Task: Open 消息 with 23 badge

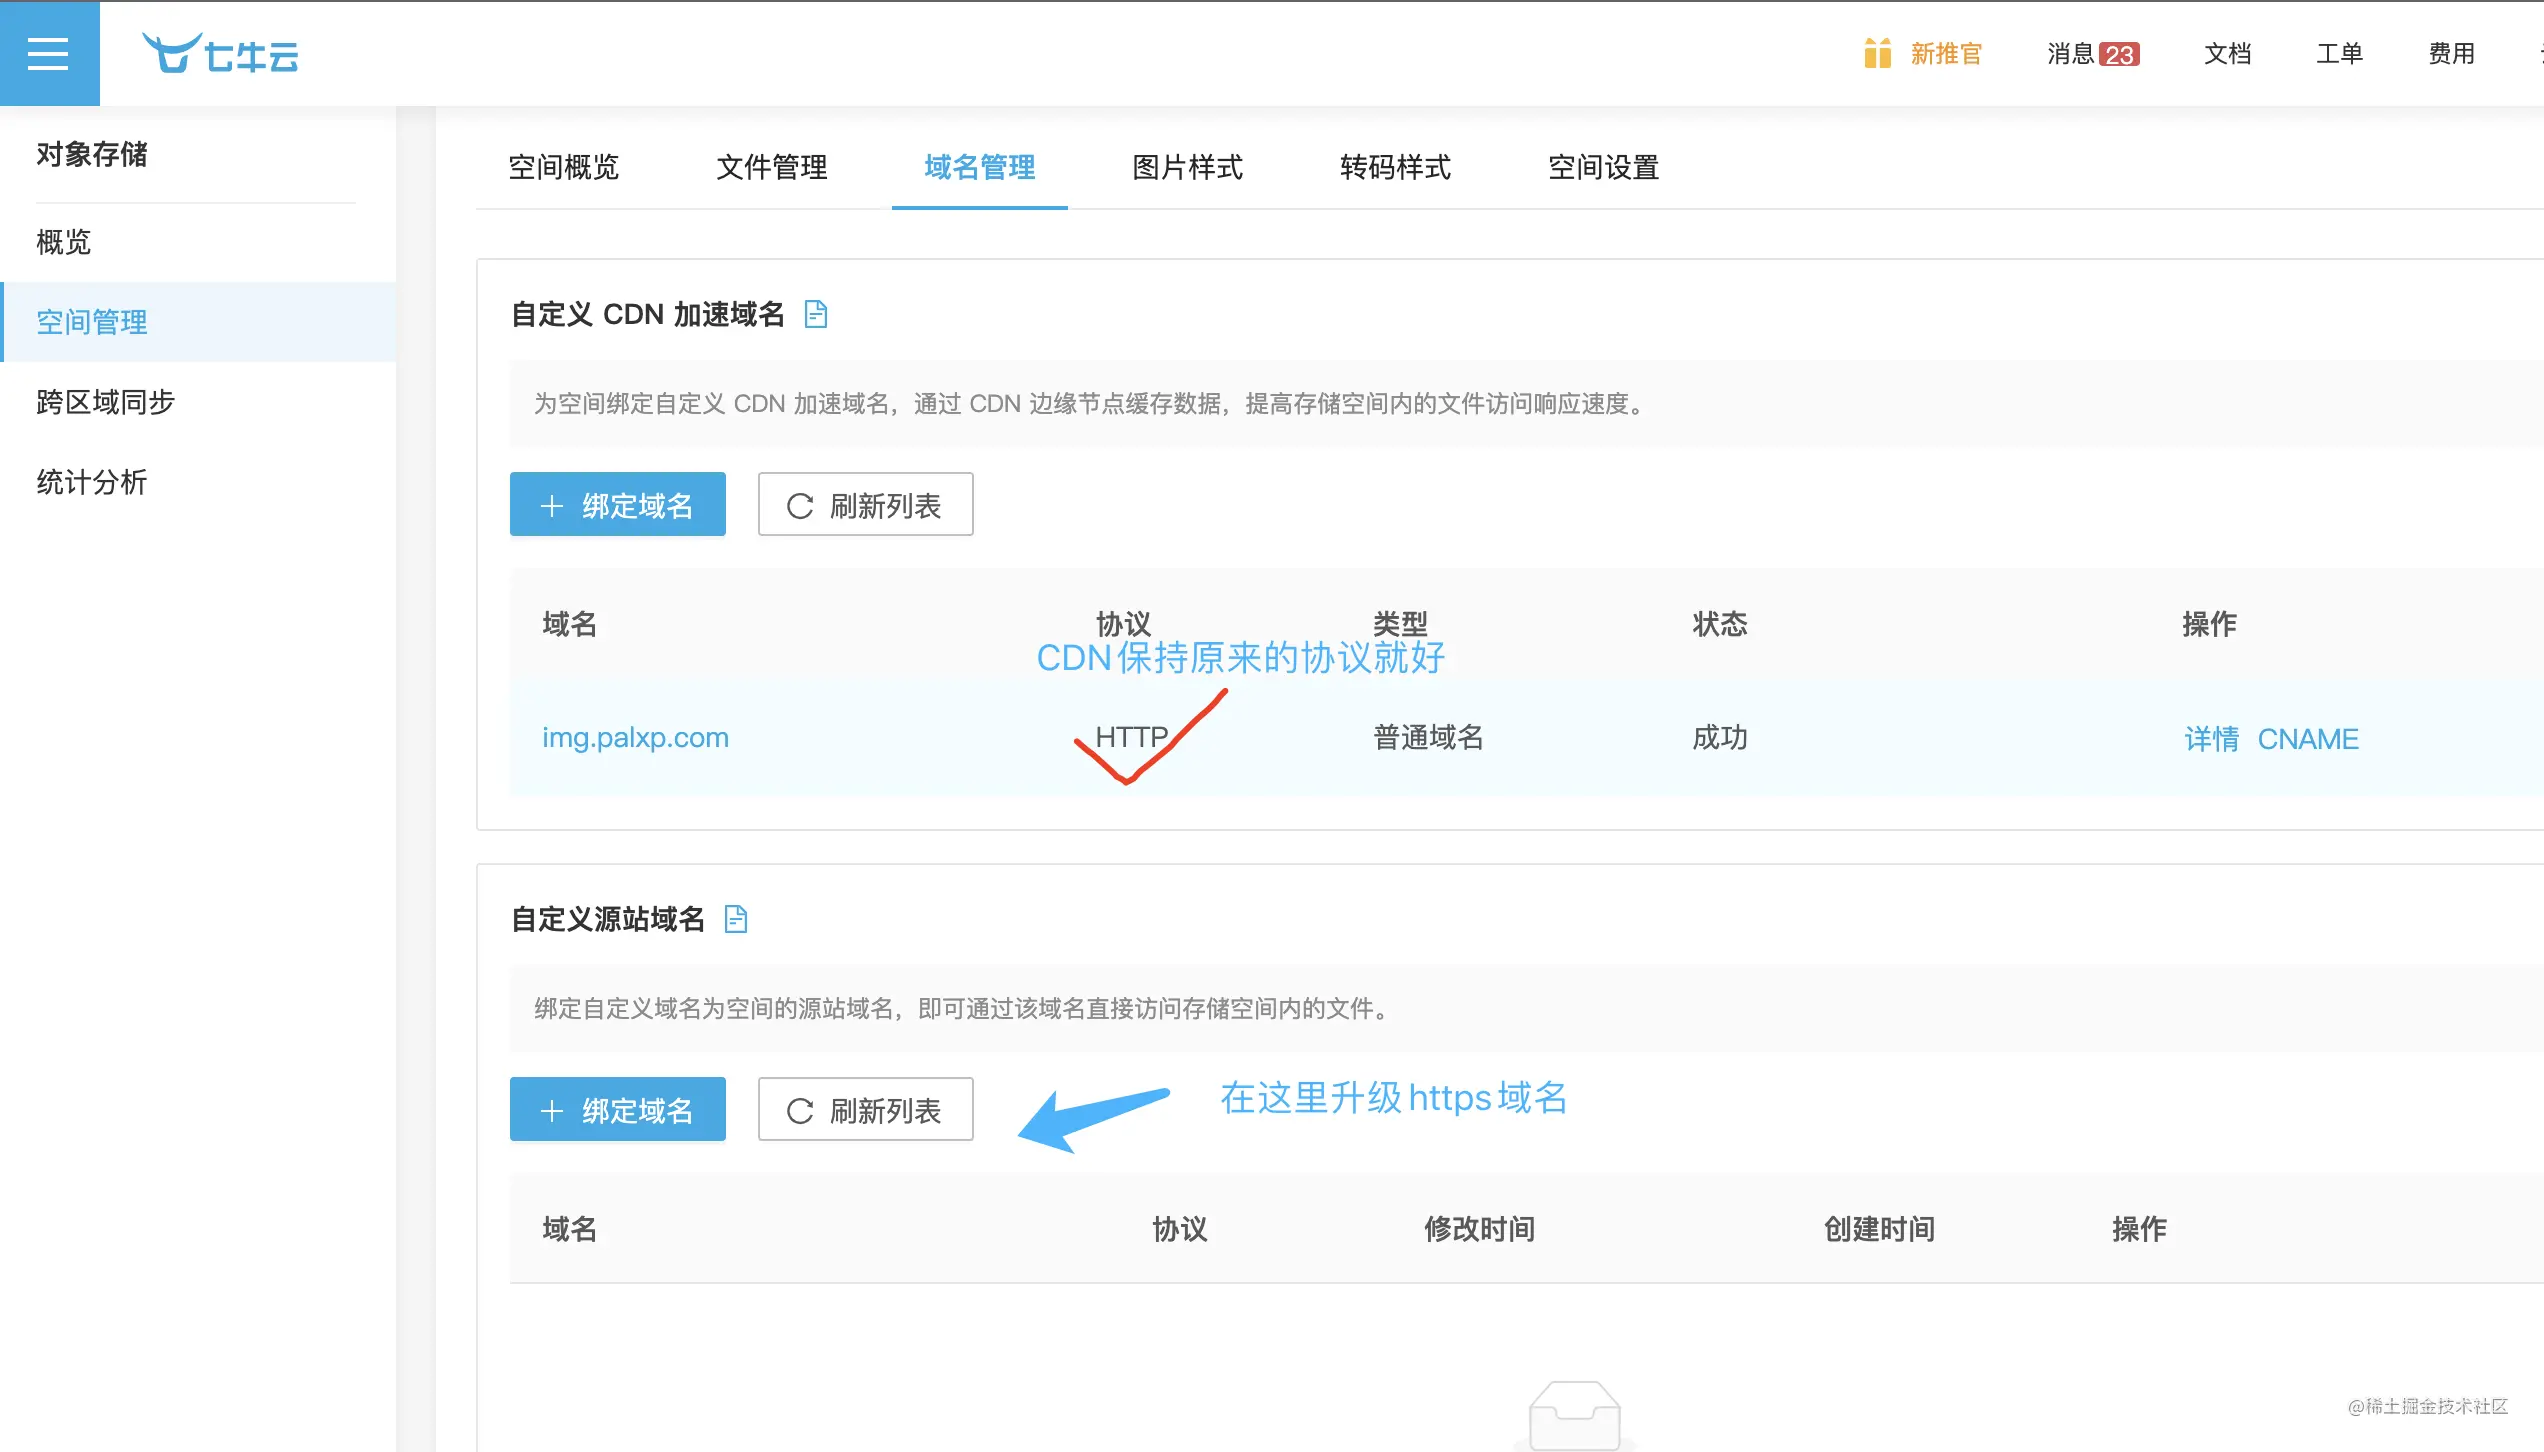Action: [x=2093, y=54]
